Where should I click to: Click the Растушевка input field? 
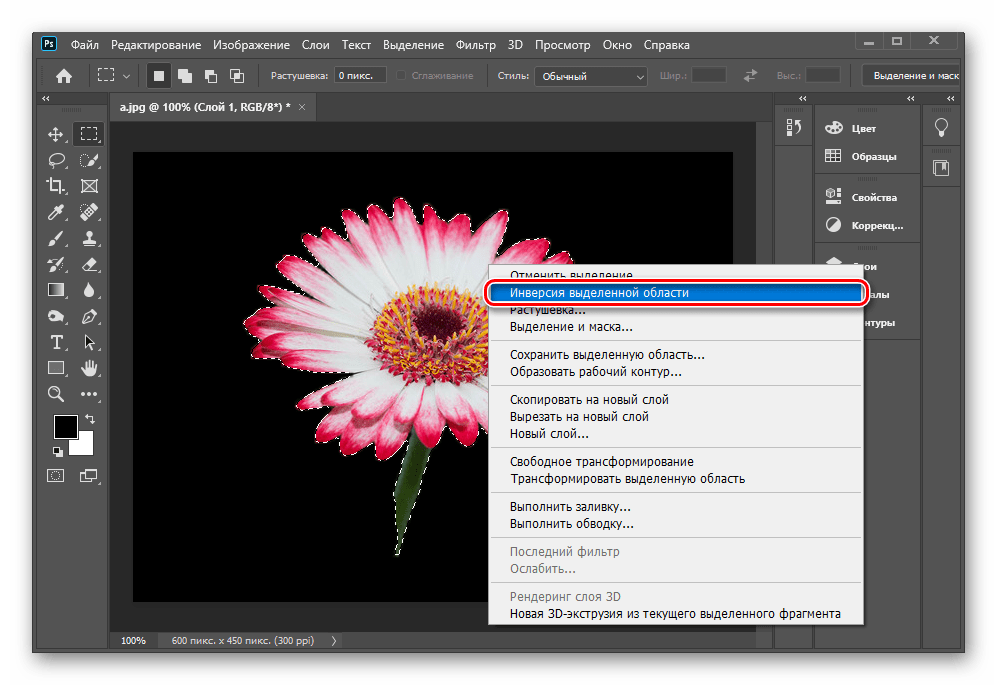[x=361, y=76]
